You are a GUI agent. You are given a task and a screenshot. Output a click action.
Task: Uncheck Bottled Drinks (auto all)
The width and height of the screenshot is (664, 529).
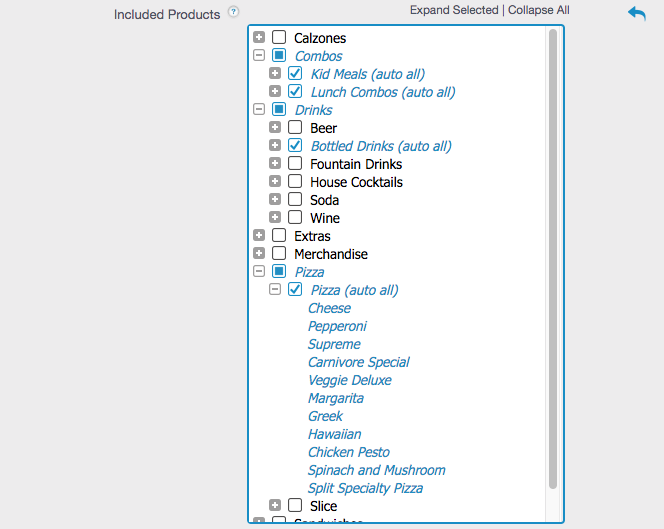pyautogui.click(x=295, y=146)
